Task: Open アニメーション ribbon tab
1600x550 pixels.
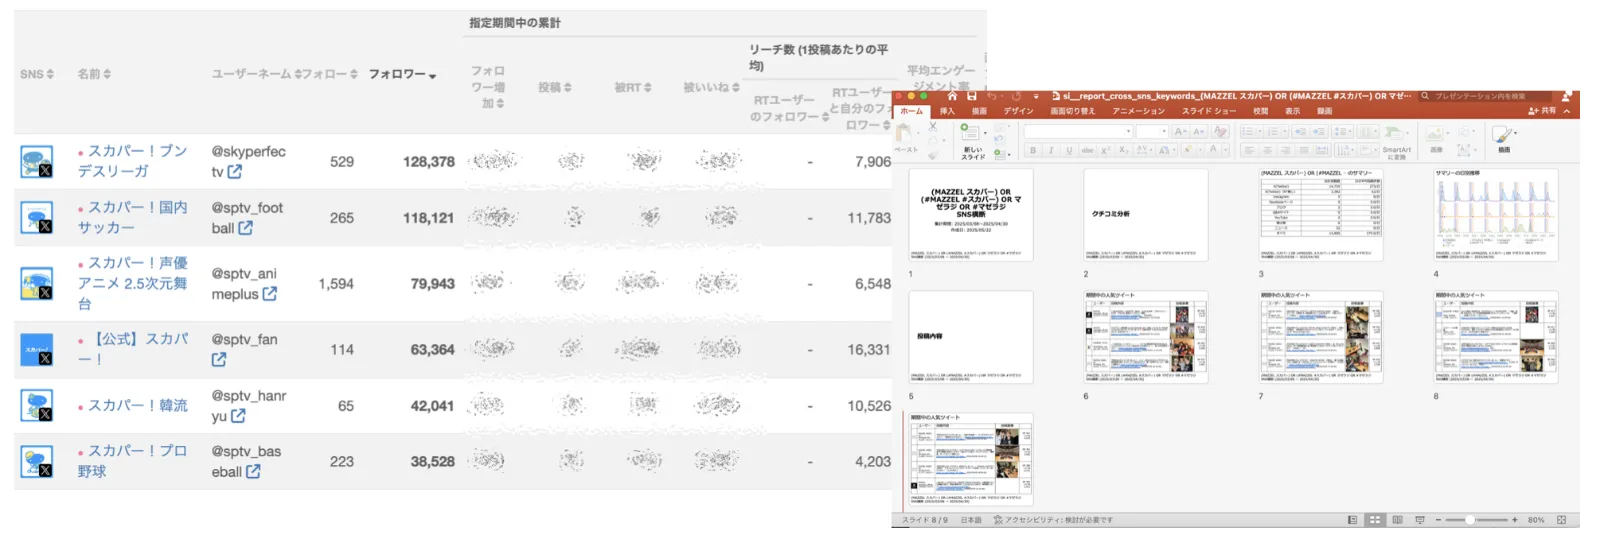Action: (1138, 111)
